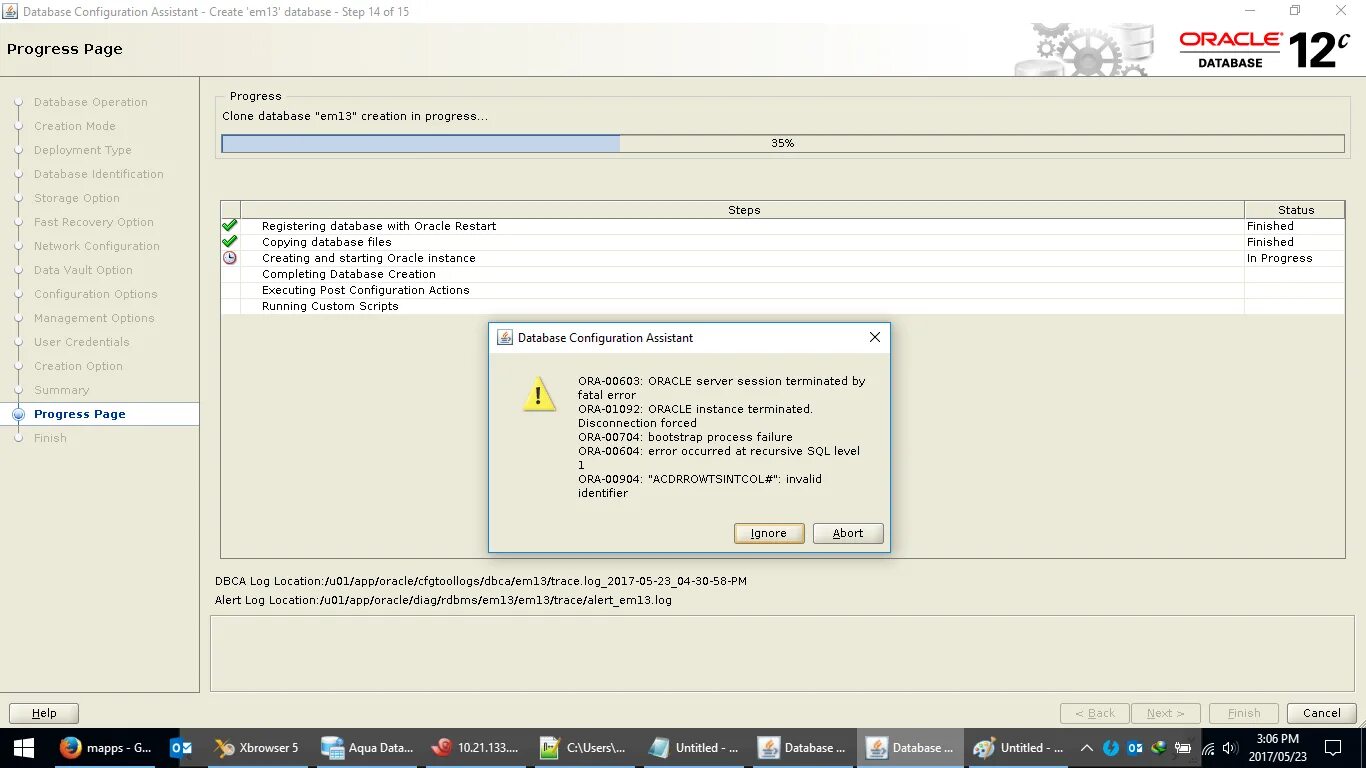Click the Help button
The width and height of the screenshot is (1366, 768).
(x=44, y=713)
